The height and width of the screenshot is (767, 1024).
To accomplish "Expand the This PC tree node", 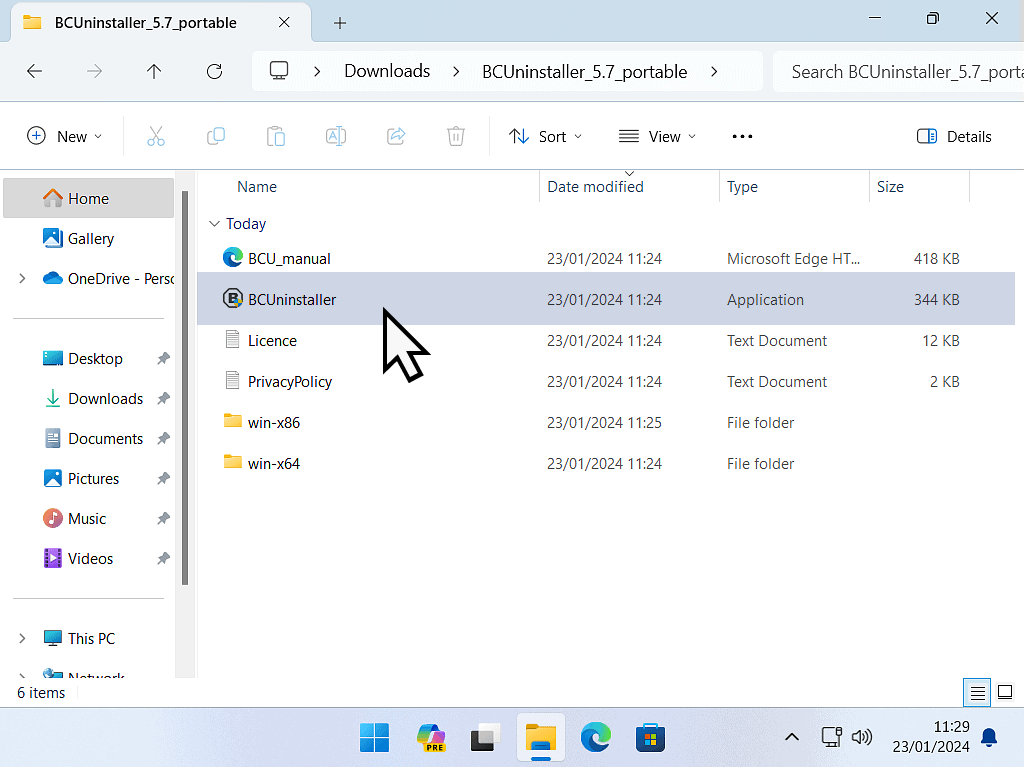I will pos(23,638).
